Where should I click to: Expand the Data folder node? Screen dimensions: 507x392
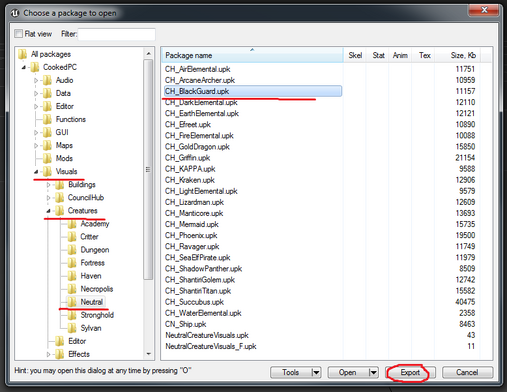(36, 93)
